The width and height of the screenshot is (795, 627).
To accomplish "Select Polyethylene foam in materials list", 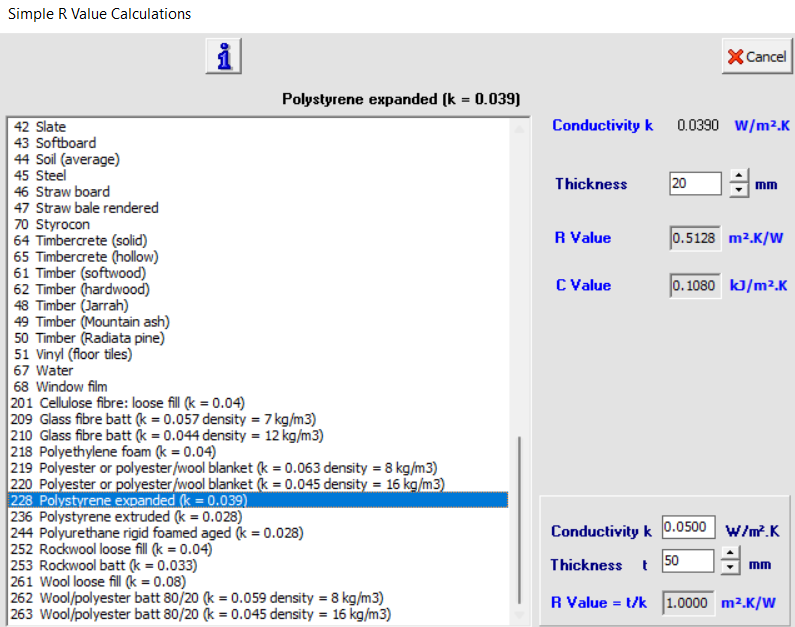I will point(127,452).
